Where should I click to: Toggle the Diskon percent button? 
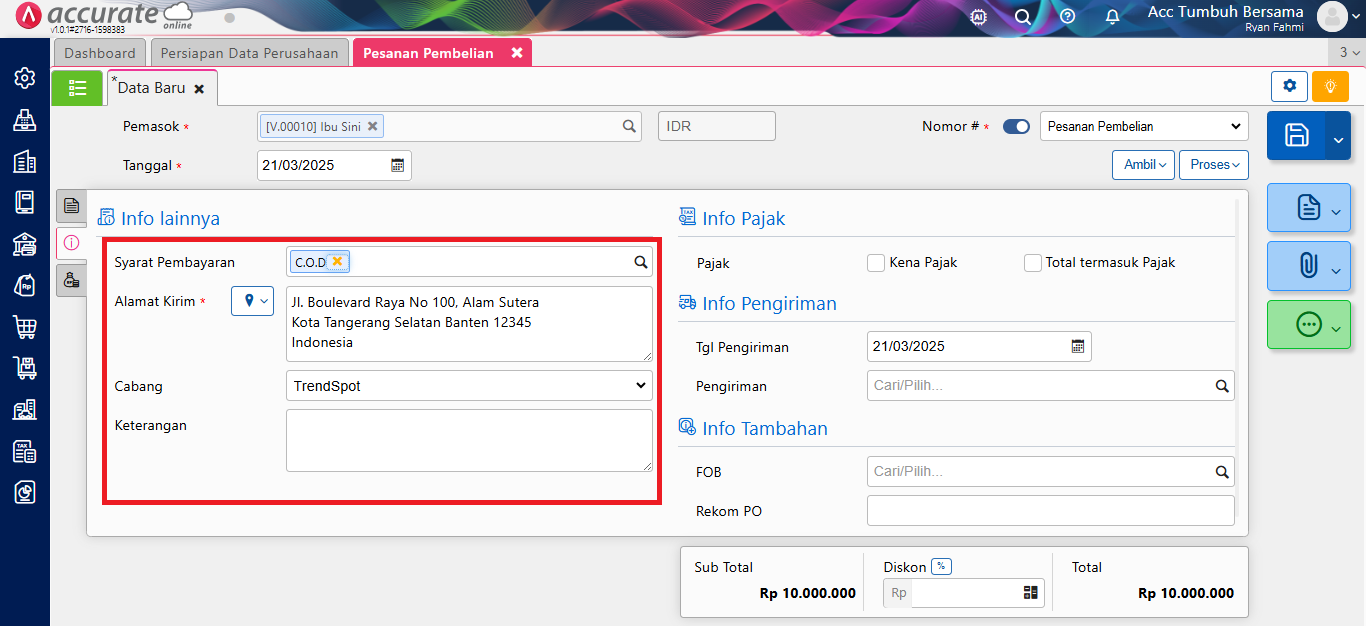tap(941, 566)
